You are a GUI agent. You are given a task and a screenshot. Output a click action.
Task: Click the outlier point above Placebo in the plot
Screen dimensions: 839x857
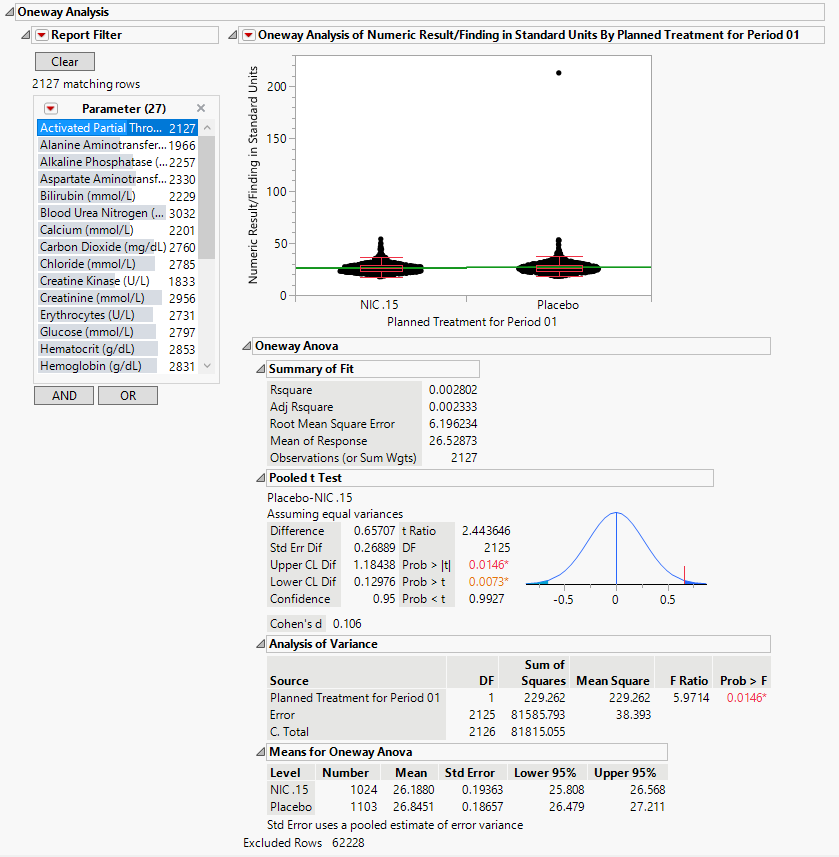coord(558,73)
